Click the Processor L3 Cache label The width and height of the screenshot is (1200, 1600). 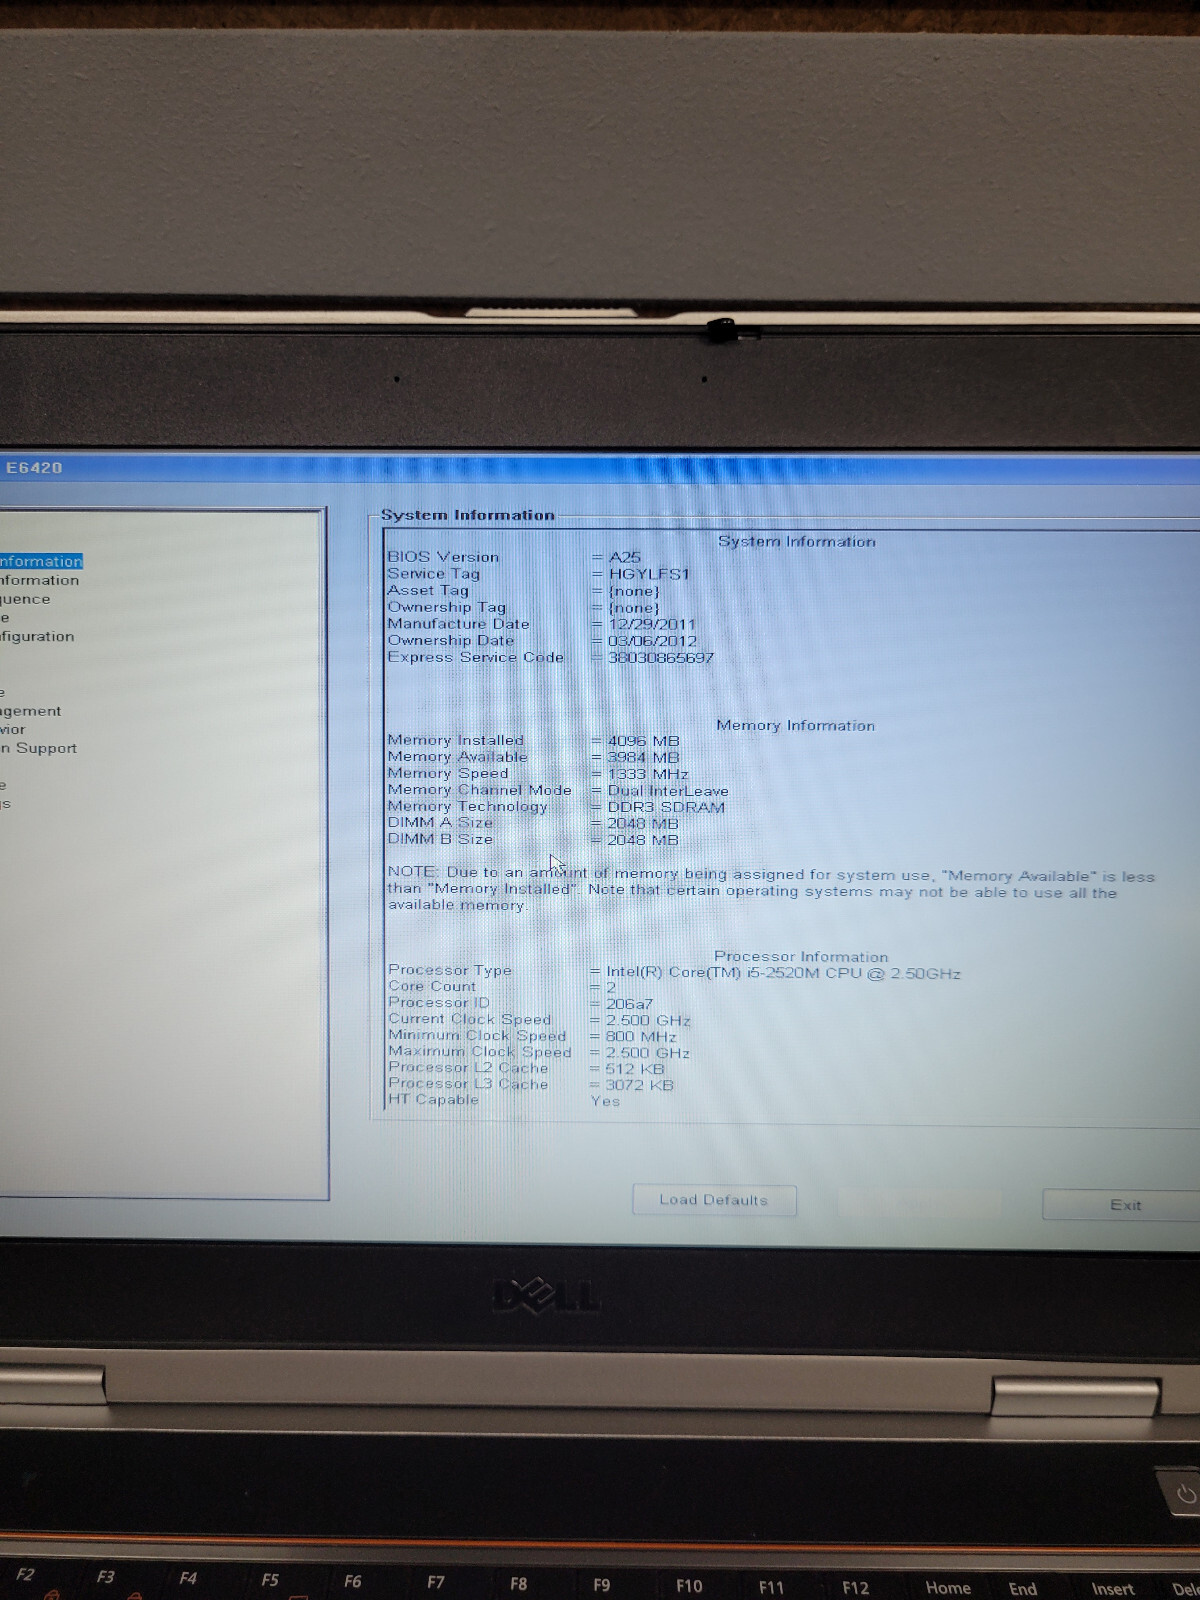pos(468,1084)
